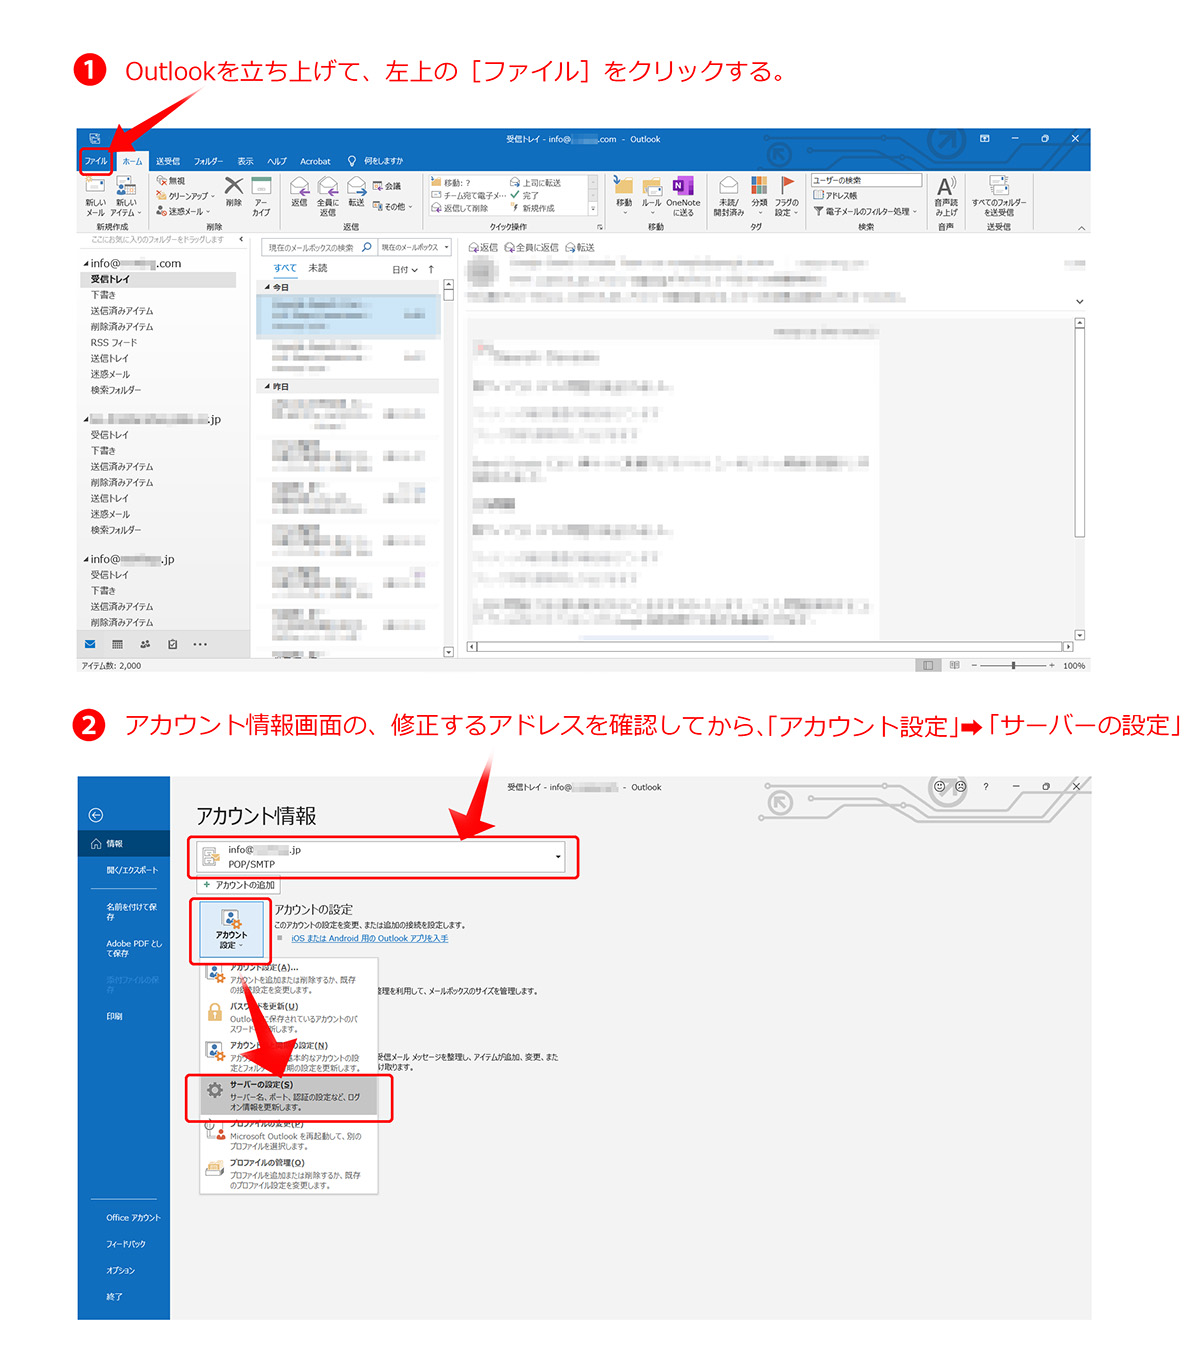Open the ファイル (File) tab
Viewport: 1200px width, 1355px height.
pos(96,161)
